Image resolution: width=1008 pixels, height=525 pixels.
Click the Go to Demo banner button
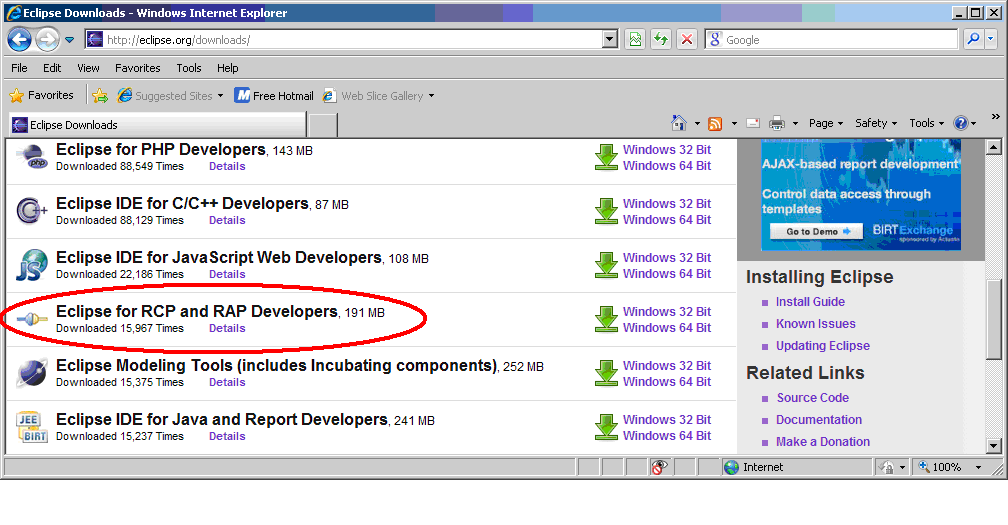(x=816, y=231)
